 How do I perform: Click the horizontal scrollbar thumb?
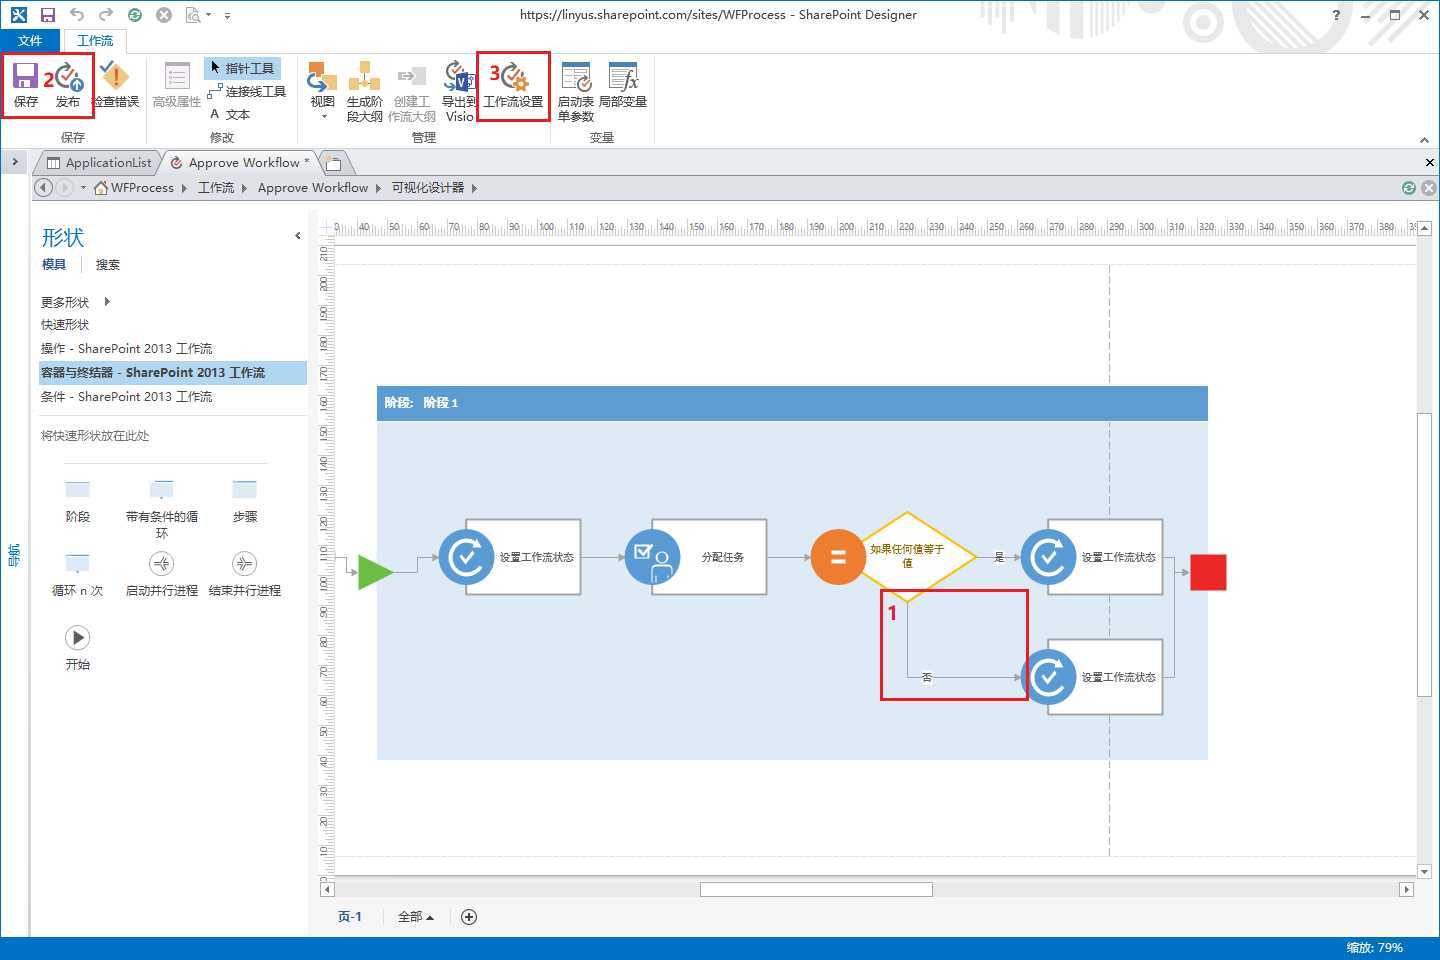click(816, 889)
